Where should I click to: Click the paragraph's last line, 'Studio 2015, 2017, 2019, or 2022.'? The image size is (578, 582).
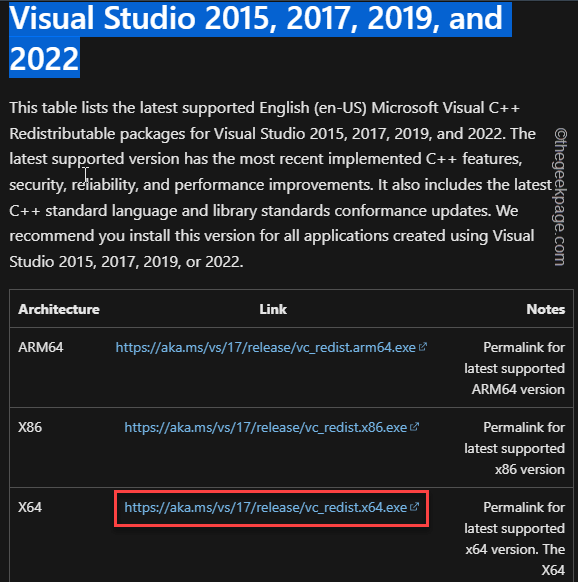click(x=126, y=262)
